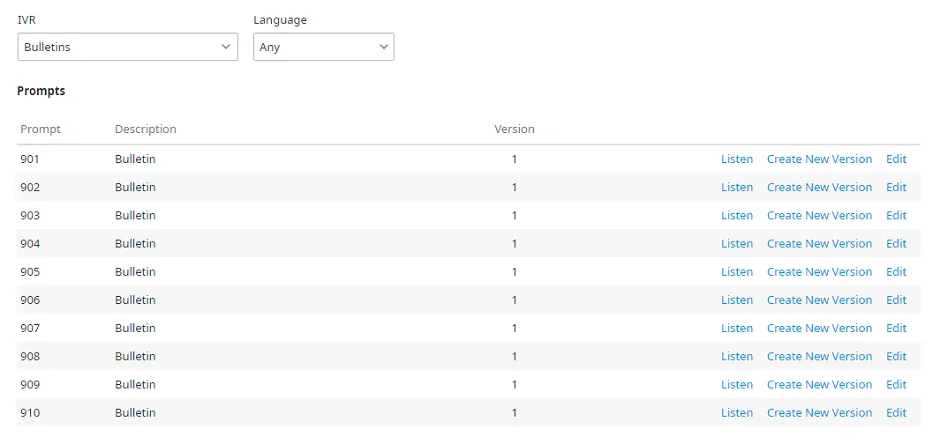Click Bulletin description in row 910
Image resolution: width=940 pixels, height=444 pixels.
(x=135, y=412)
